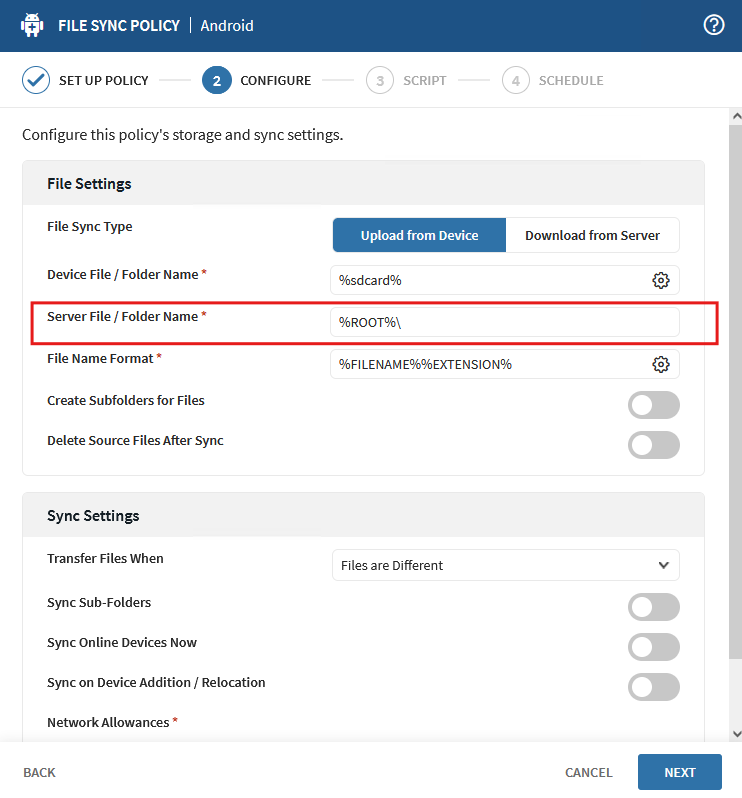Click the CANCEL button
Image resolution: width=742 pixels, height=798 pixels.
pos(588,772)
